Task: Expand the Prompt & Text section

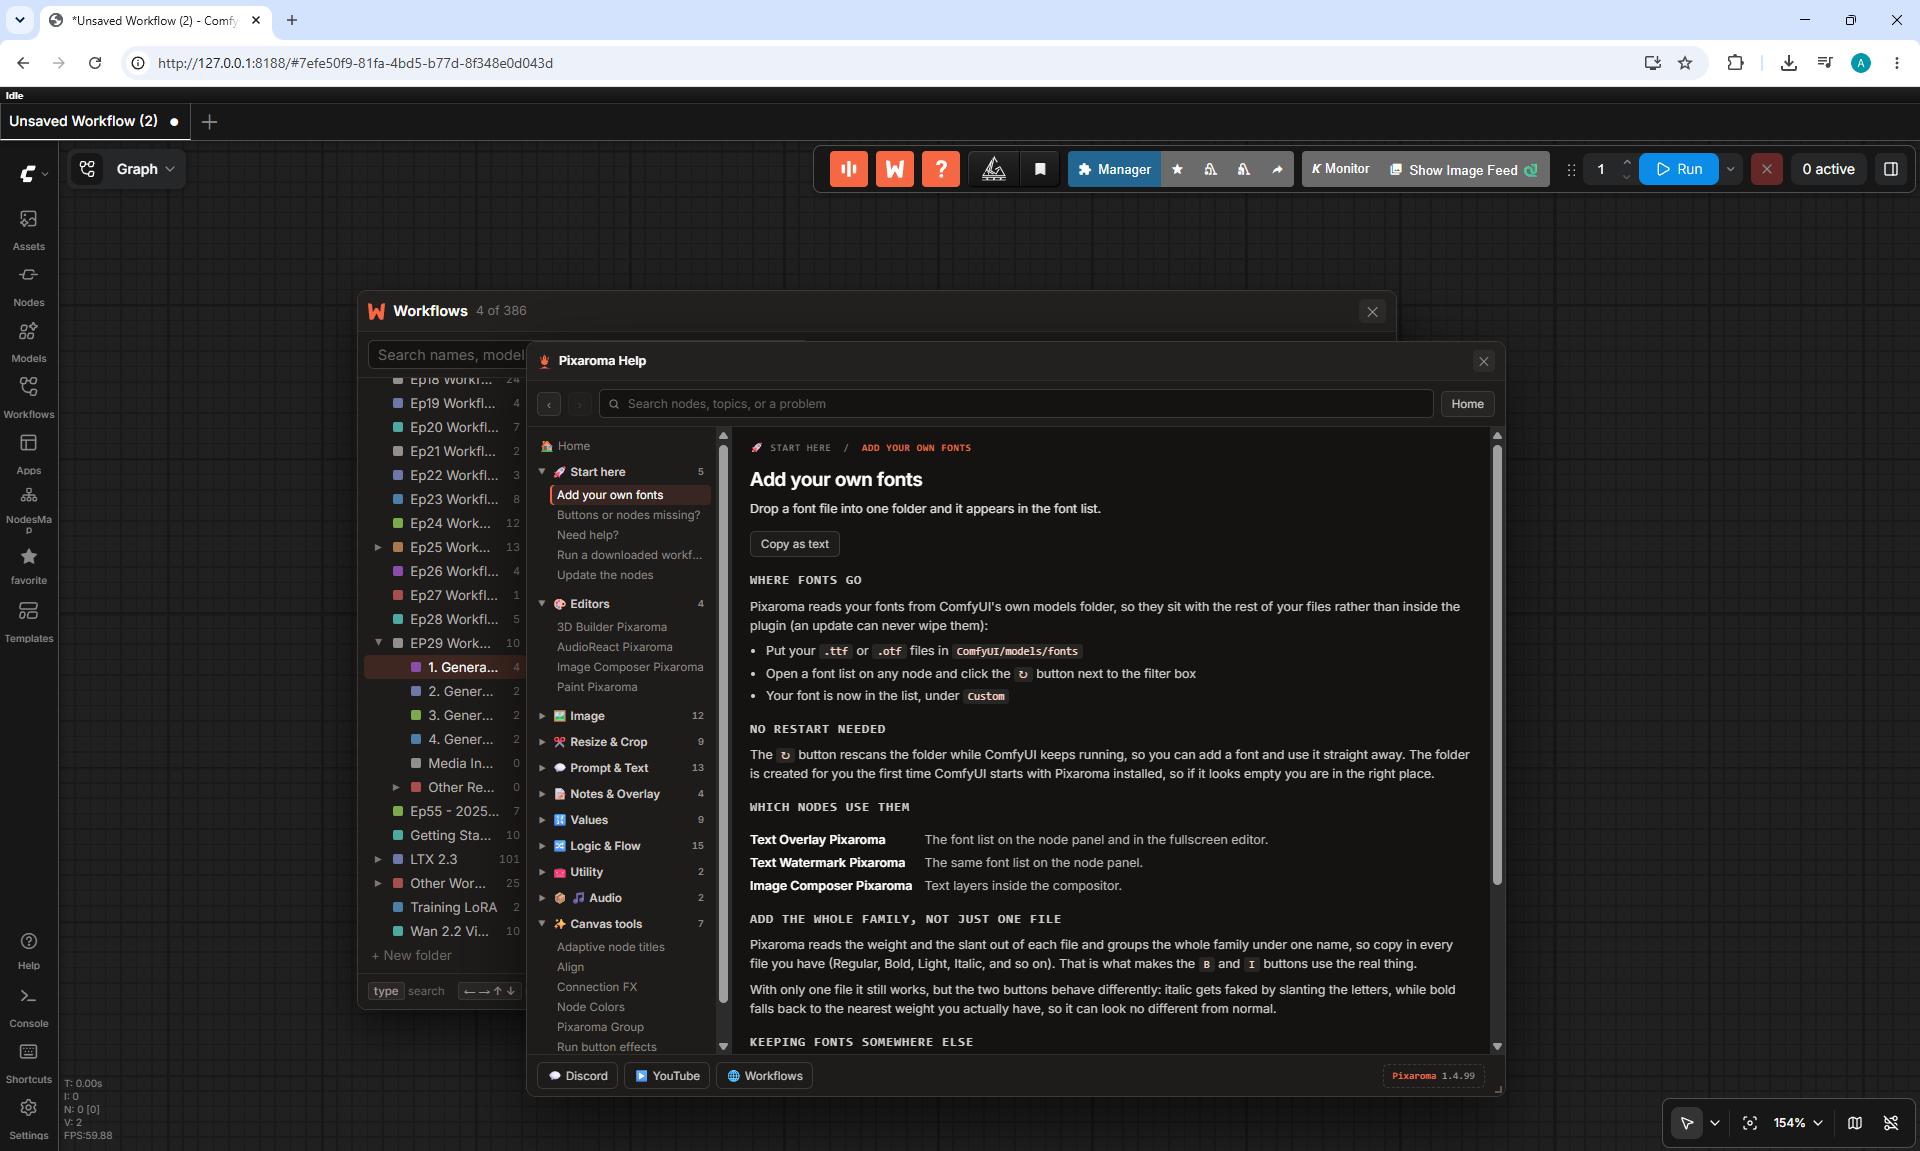Action: point(542,768)
